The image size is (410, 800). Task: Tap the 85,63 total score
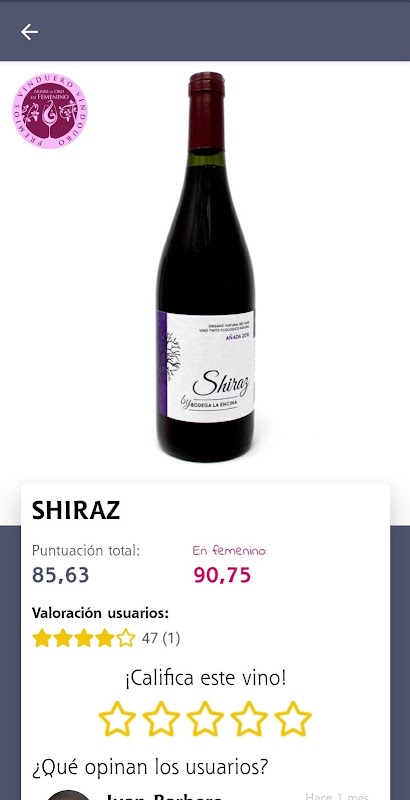pos(61,575)
